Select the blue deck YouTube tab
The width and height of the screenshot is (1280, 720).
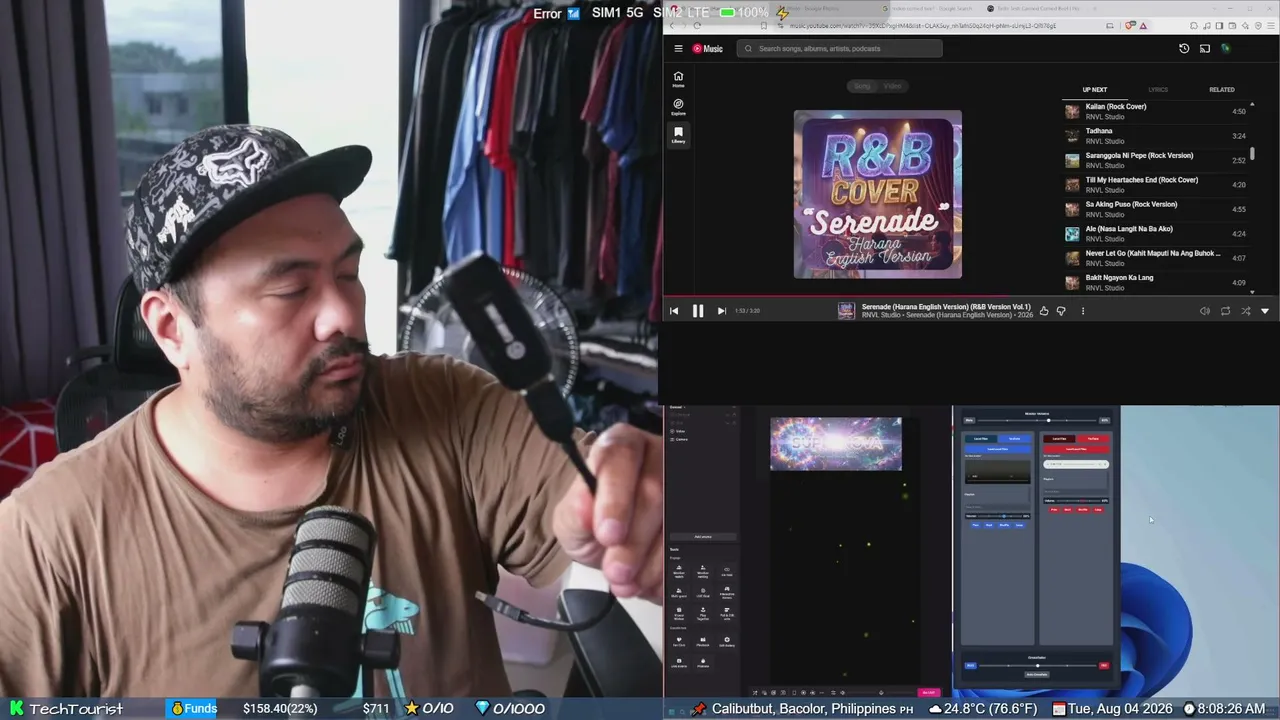tap(1014, 438)
